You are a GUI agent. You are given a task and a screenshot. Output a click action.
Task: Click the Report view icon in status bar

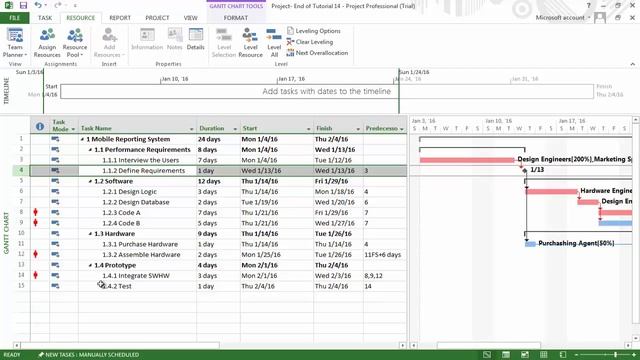[562, 355]
